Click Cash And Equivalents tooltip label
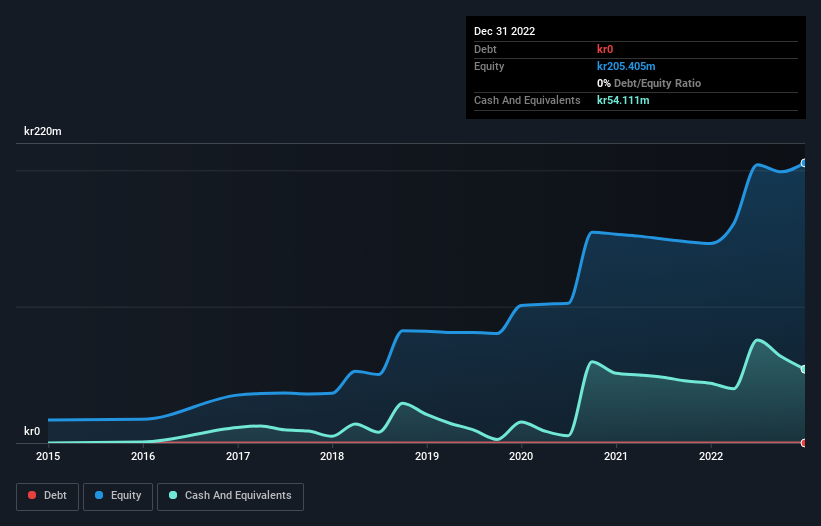The image size is (821, 526). [x=527, y=100]
